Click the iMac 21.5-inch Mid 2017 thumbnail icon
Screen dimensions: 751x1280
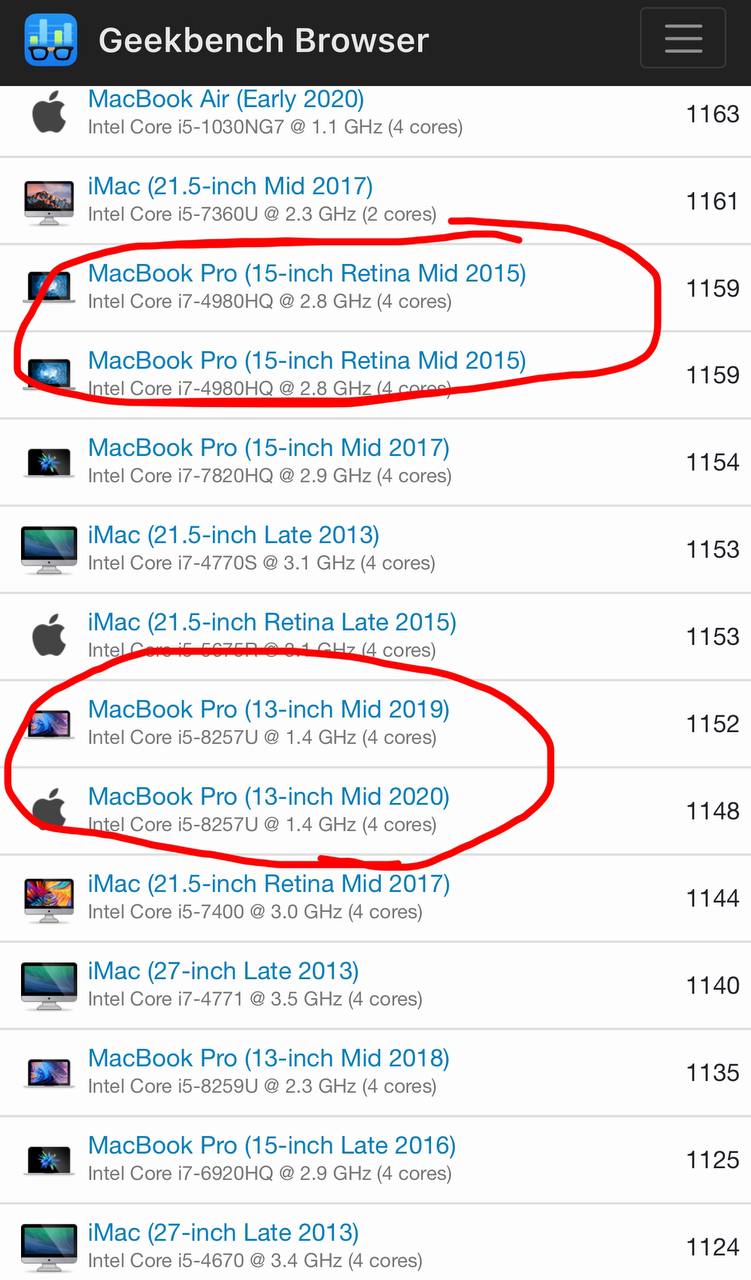click(x=49, y=201)
